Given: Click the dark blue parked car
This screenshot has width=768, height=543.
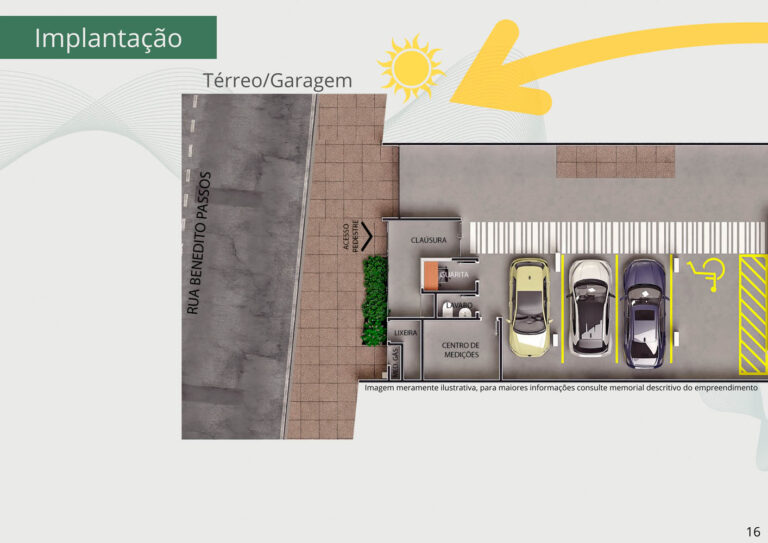Looking at the screenshot, I should tap(645, 313).
